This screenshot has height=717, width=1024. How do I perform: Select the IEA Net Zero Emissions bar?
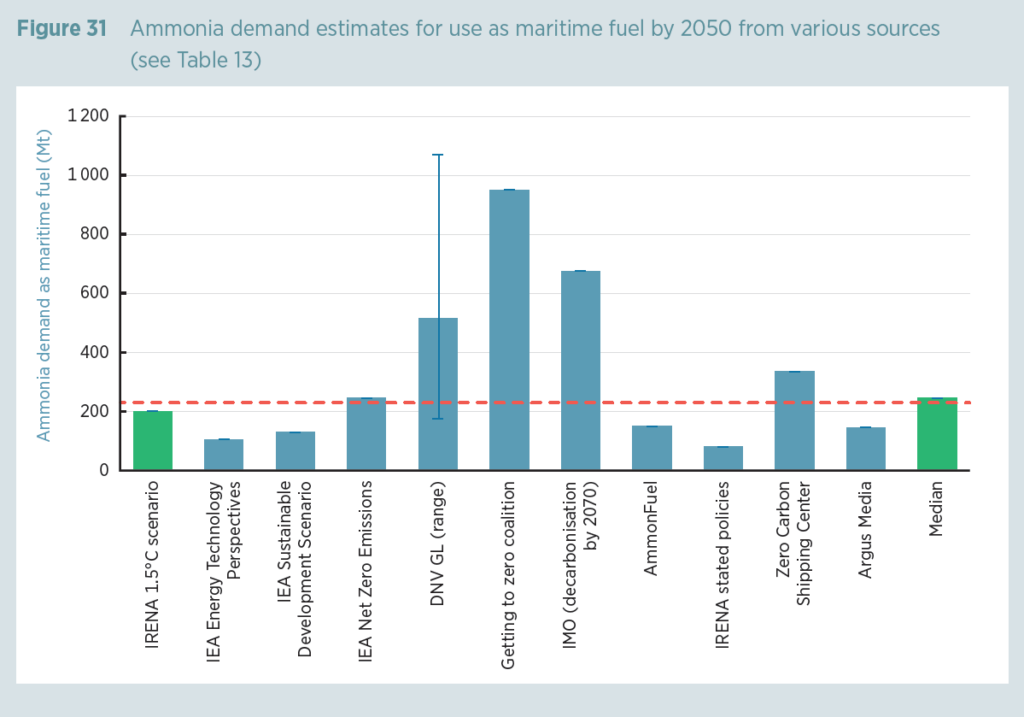tap(366, 430)
